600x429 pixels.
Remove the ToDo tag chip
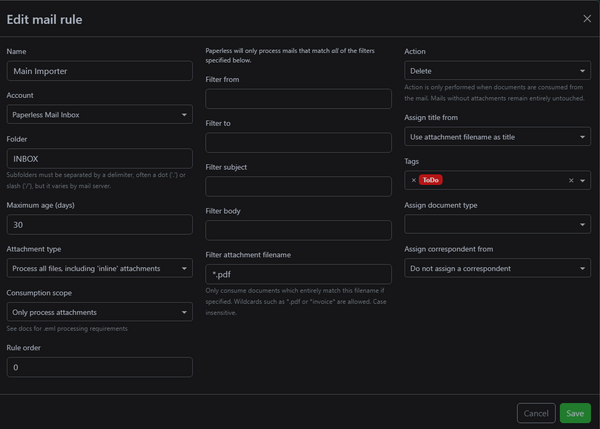pos(414,180)
